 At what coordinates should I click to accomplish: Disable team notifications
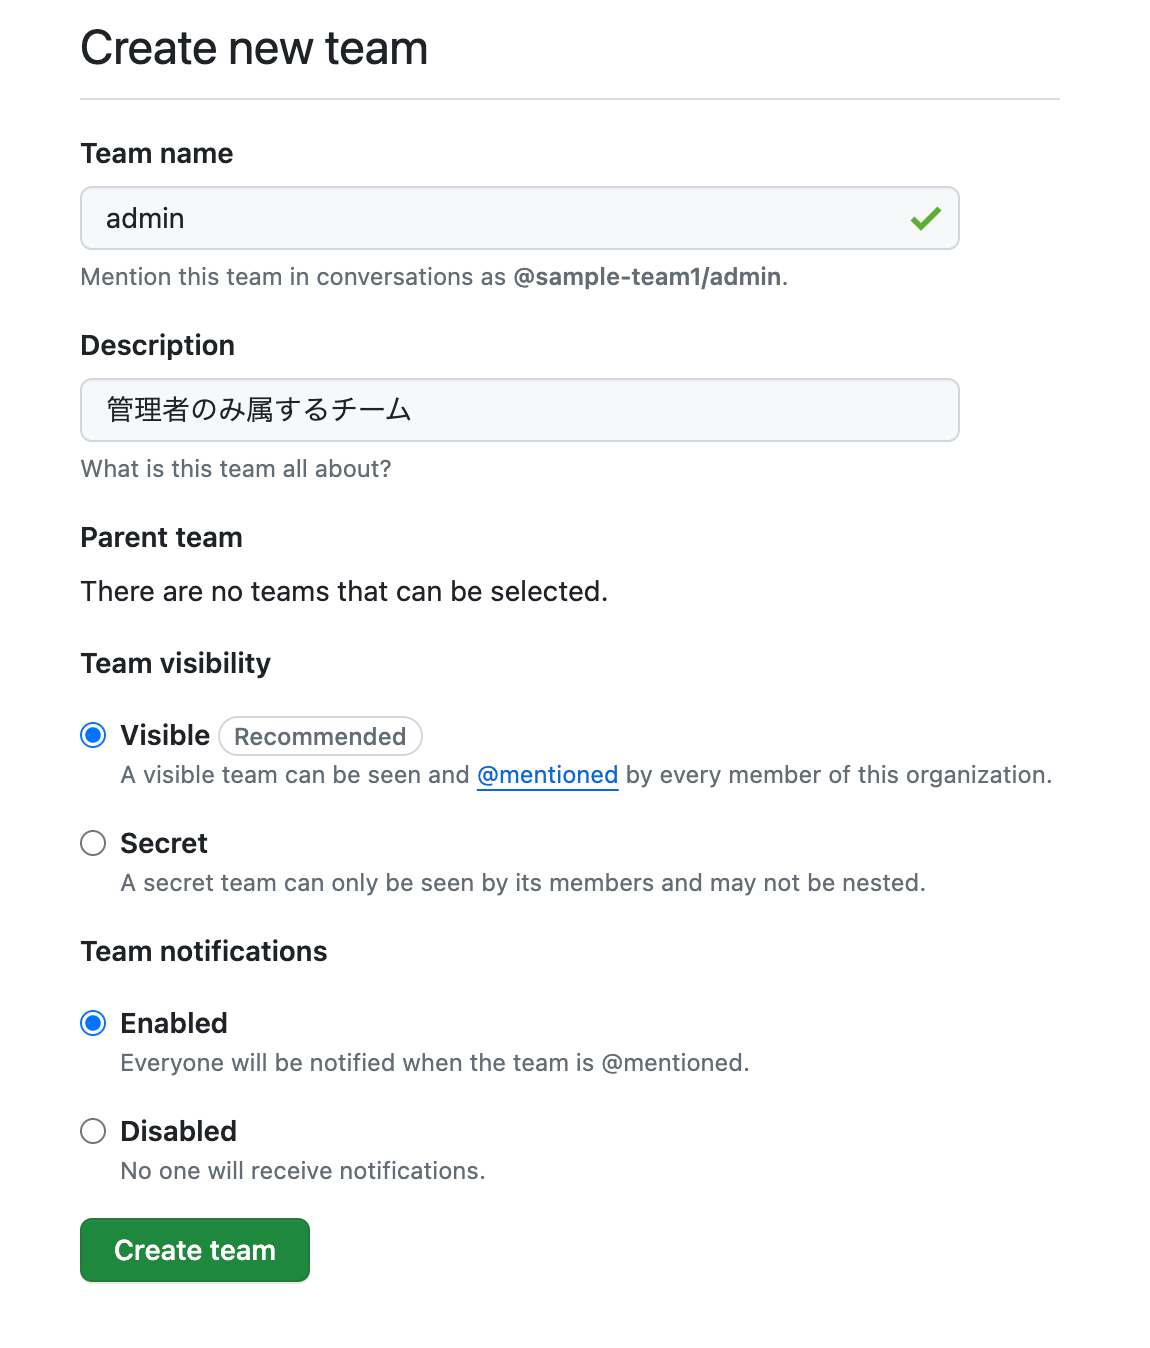tap(92, 1131)
